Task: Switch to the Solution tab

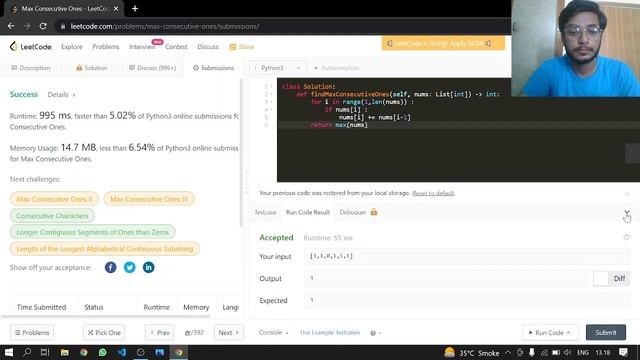Action: click(x=91, y=68)
